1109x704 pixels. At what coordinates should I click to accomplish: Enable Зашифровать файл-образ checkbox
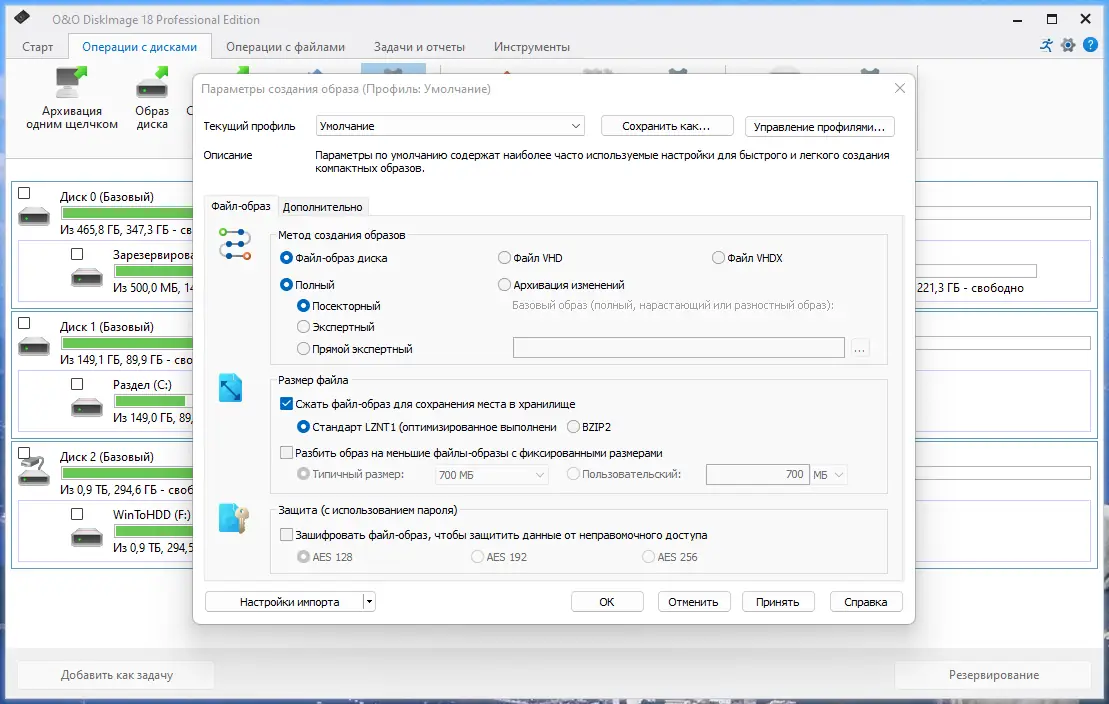click(x=286, y=535)
